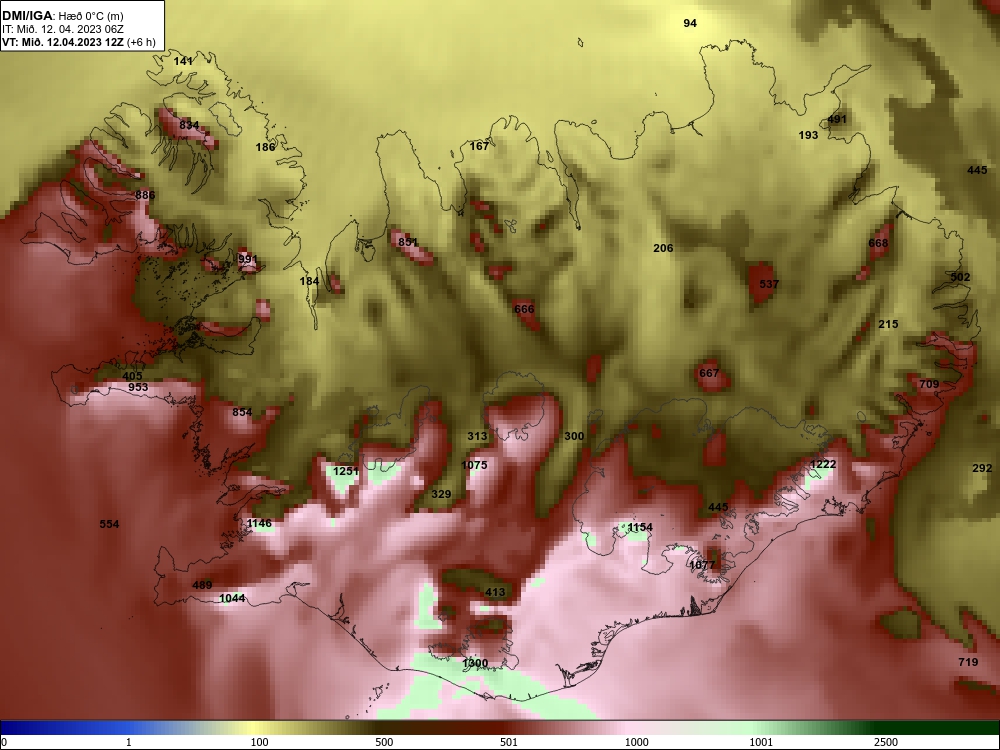This screenshot has height=750, width=1000.
Task: Click the 1146 value label
Action: (x=259, y=524)
